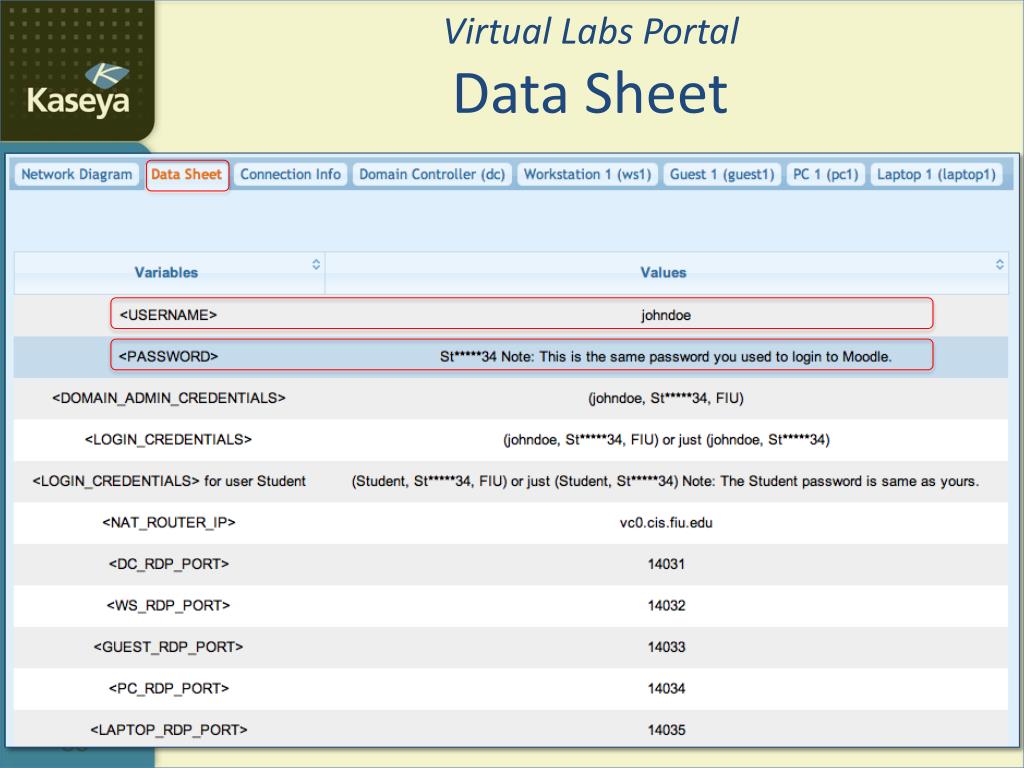Click the Kaseya logo

(78, 91)
